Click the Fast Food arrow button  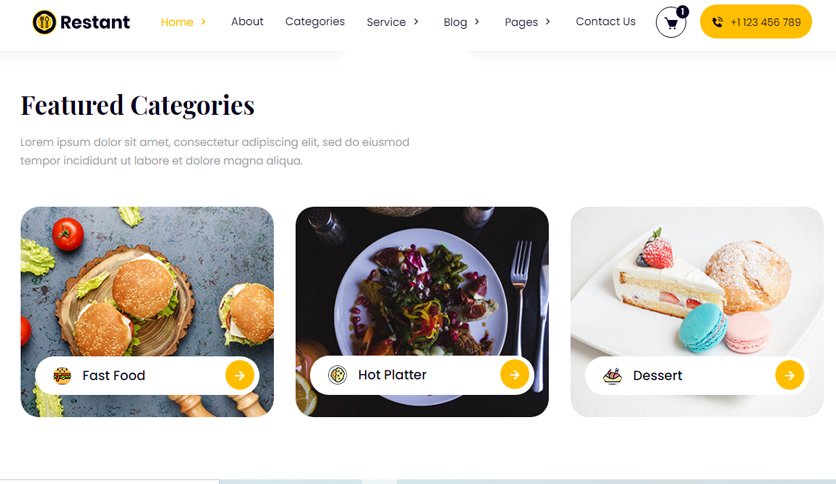239,375
